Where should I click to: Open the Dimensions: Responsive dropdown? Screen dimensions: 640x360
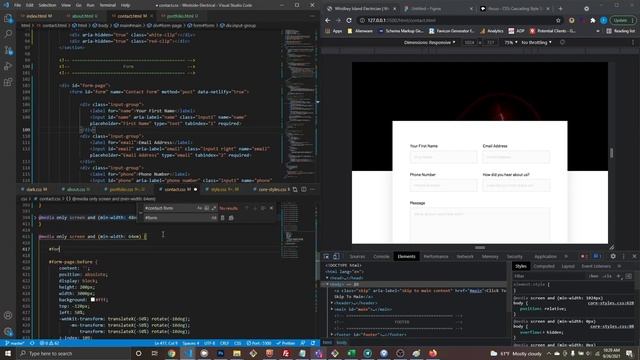tap(429, 42)
